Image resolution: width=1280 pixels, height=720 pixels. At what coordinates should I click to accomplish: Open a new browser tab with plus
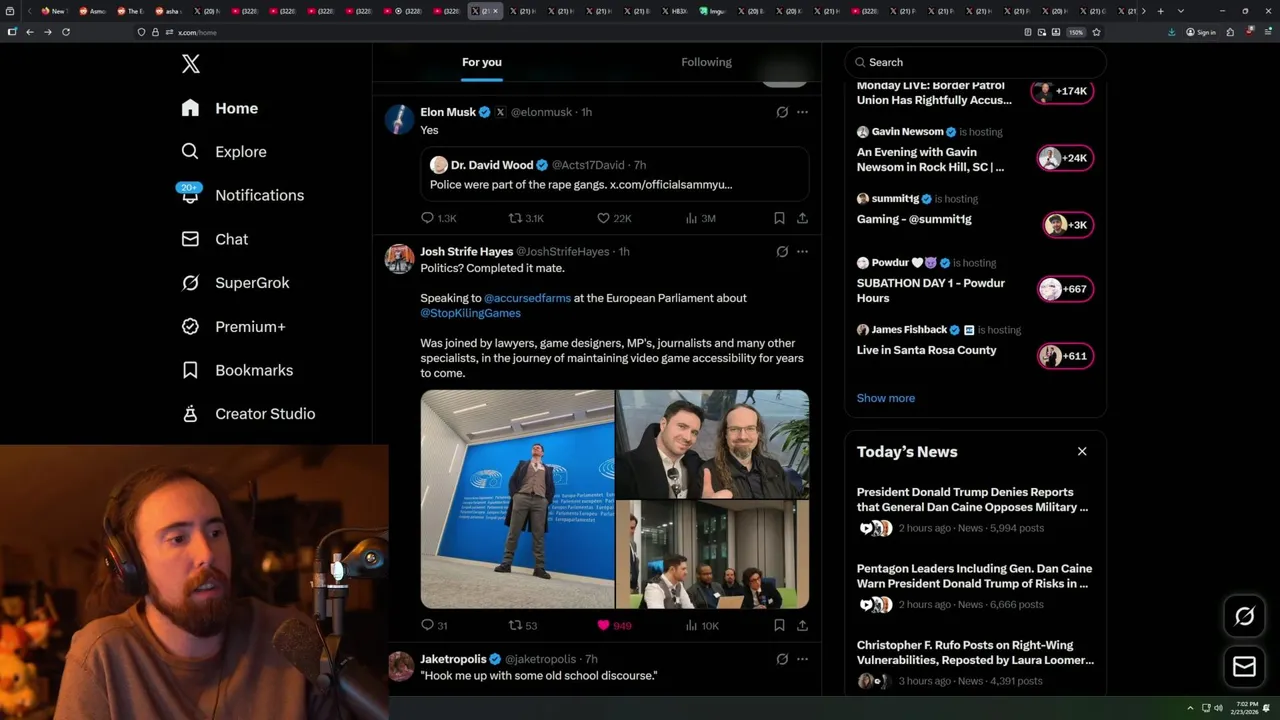[x=1160, y=11]
